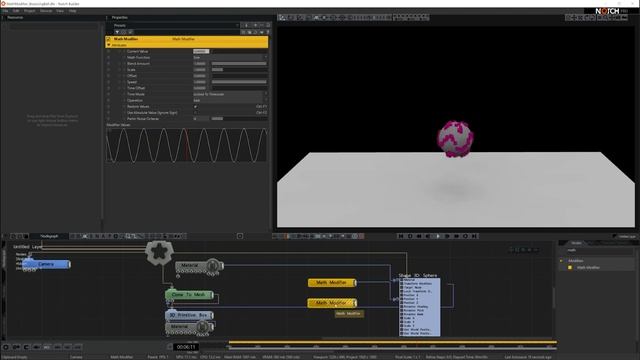Click the Speed slider bar

(x=239, y=82)
